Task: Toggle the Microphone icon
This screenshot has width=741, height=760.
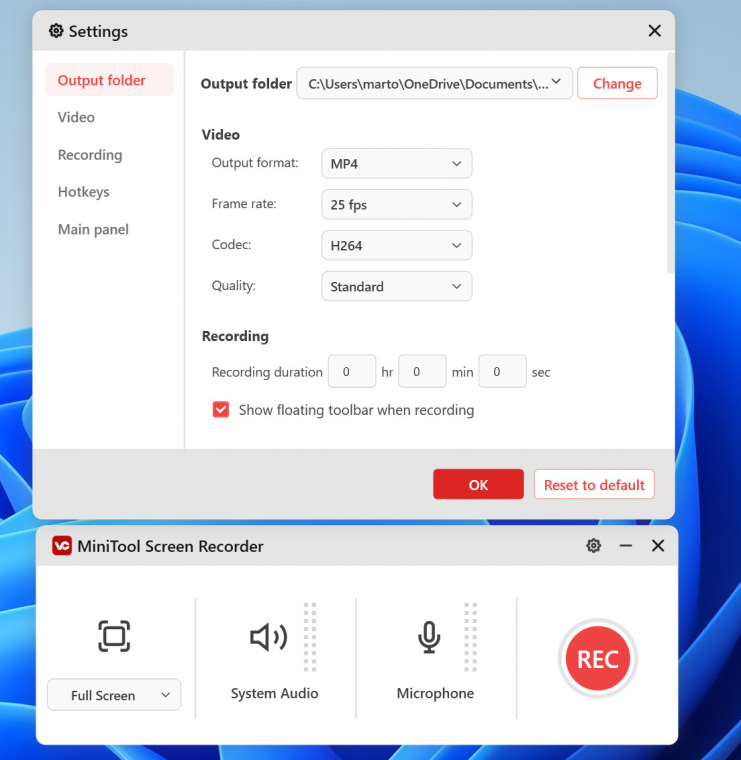Action: pyautogui.click(x=429, y=637)
